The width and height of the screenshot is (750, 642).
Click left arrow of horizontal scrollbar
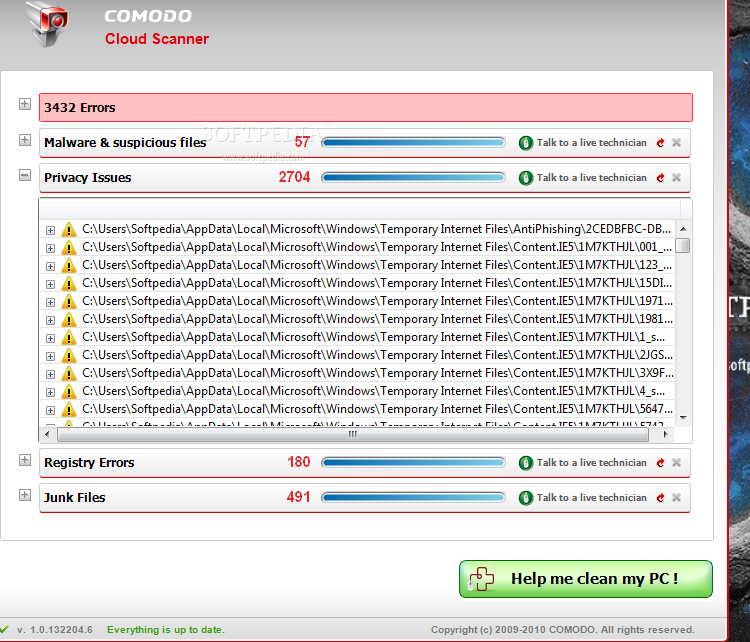coord(47,434)
